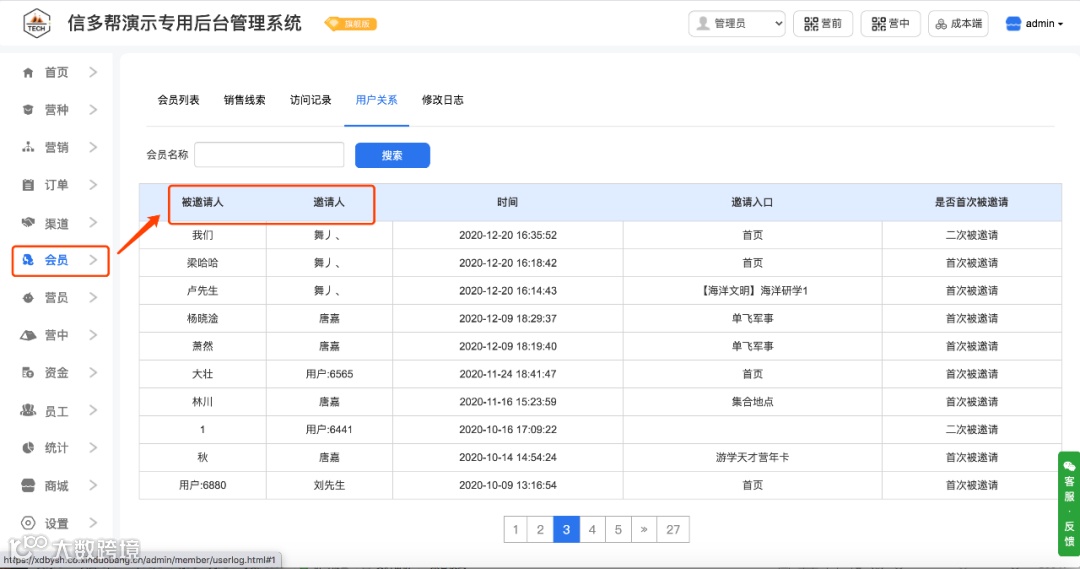Viewport: 1080px width, 569px height.
Task: Switch to the 修改日志 tab
Action: coord(442,100)
